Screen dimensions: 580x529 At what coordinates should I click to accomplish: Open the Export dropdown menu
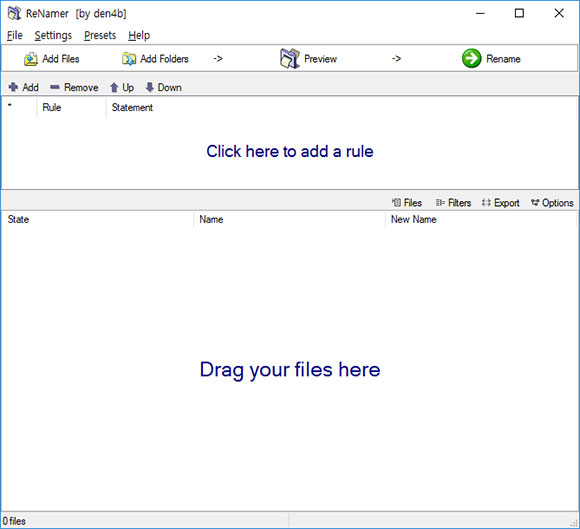click(500, 203)
